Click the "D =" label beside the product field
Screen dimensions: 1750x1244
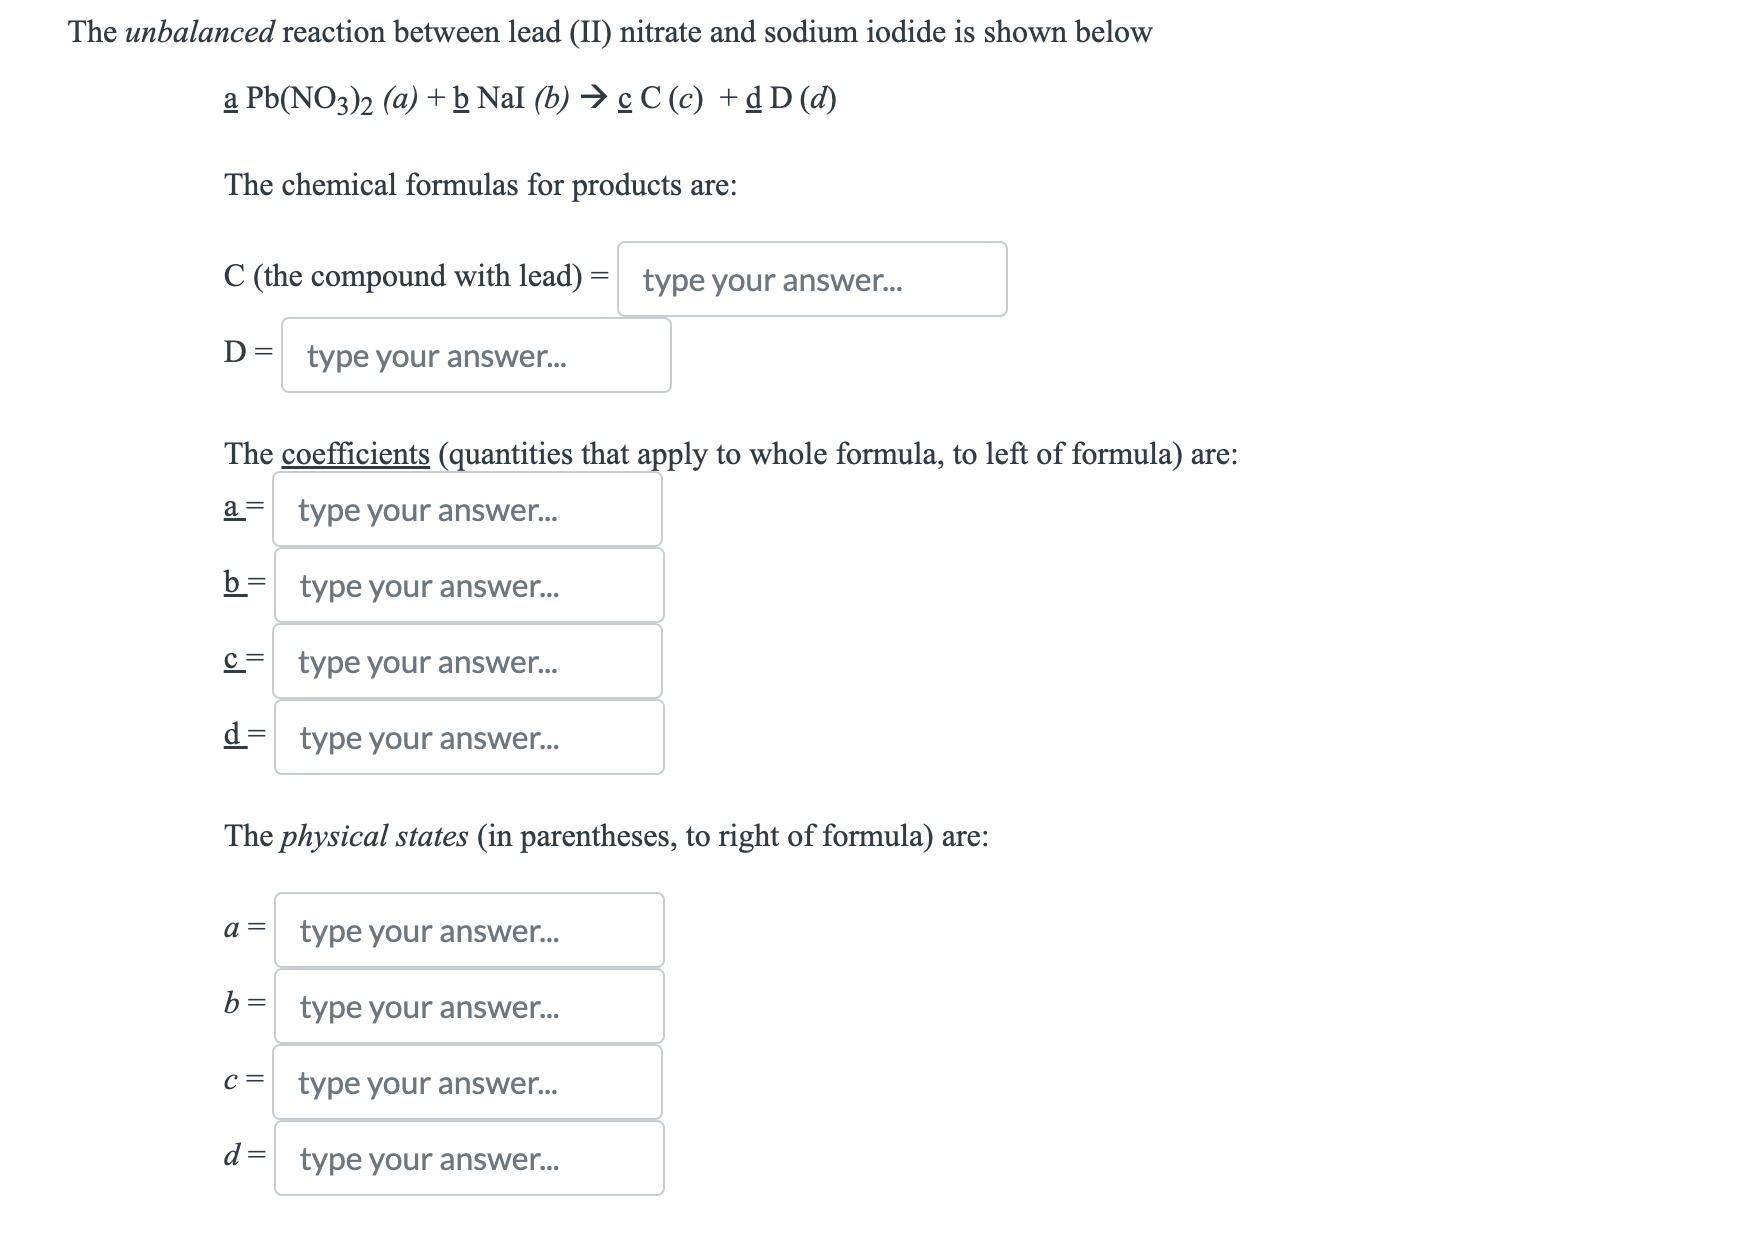tap(247, 353)
